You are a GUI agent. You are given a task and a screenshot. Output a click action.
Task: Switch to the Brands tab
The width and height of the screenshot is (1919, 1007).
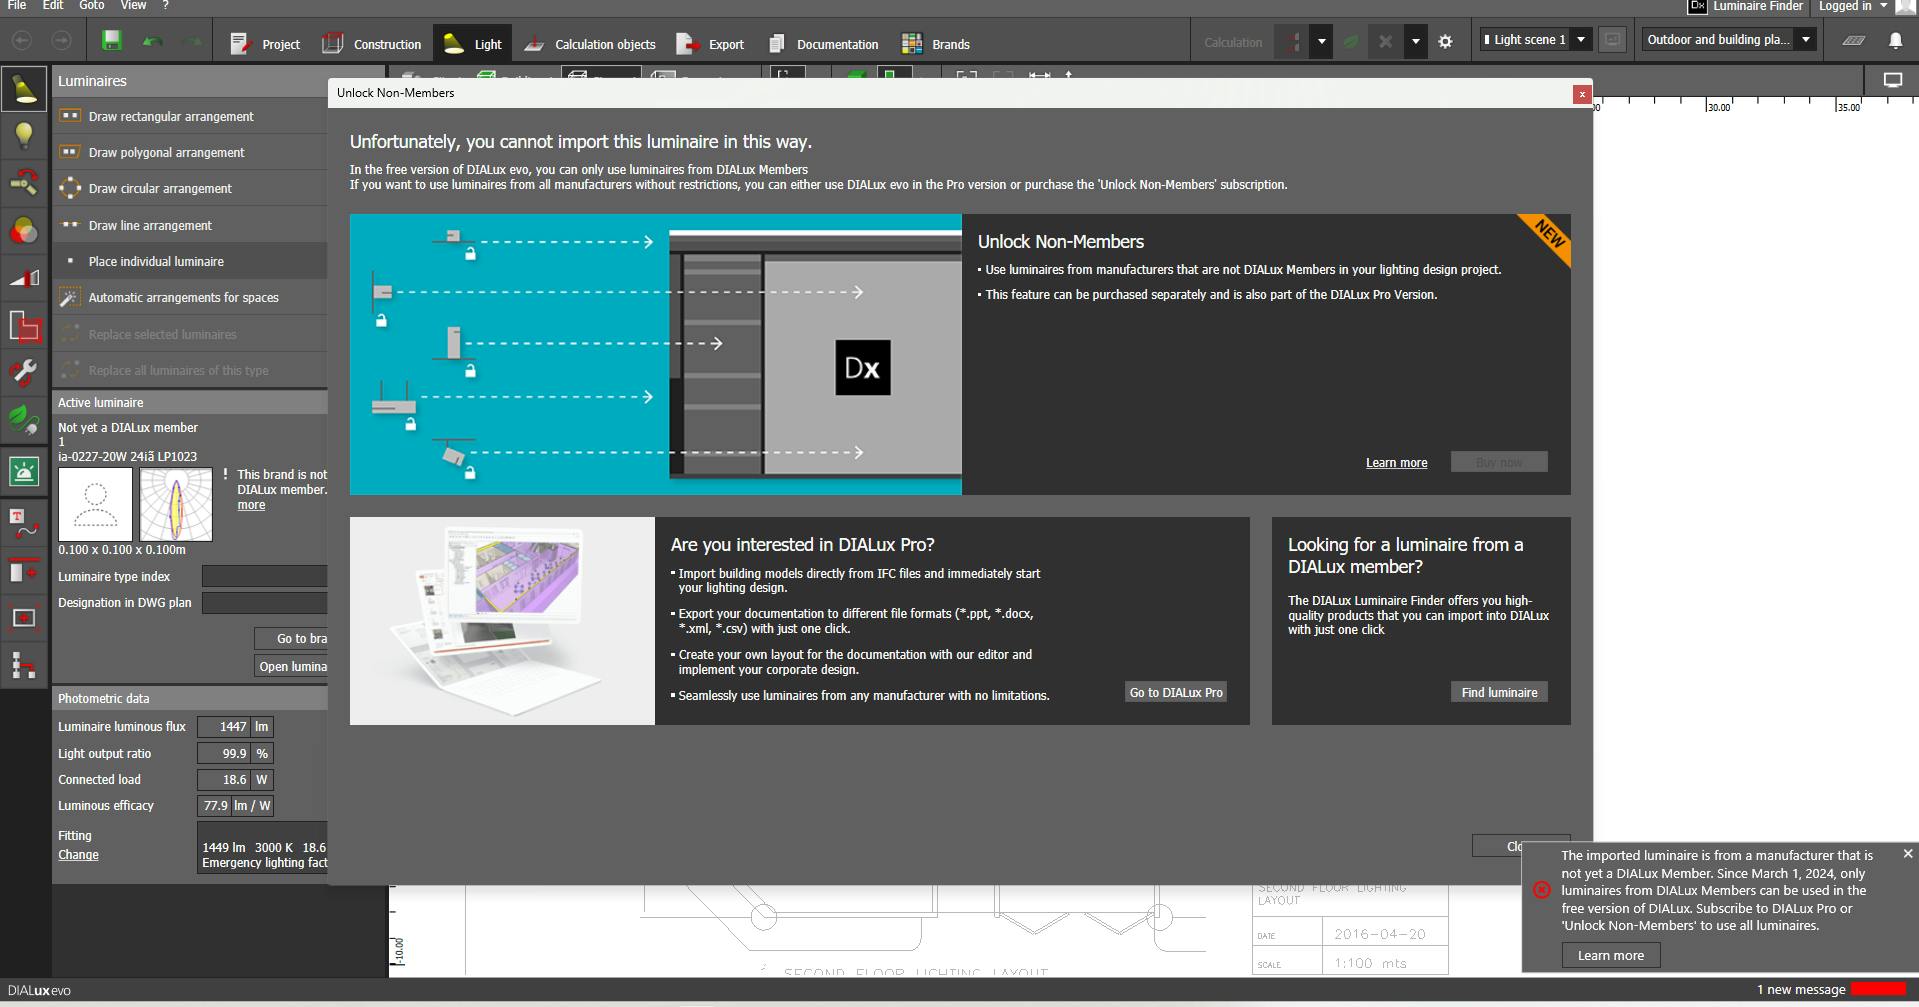tap(935, 44)
